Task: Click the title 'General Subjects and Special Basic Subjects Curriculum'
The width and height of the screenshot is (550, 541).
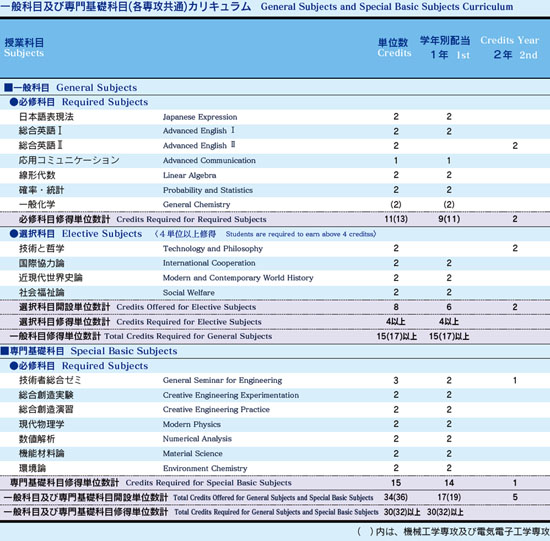Action: tap(387, 7)
